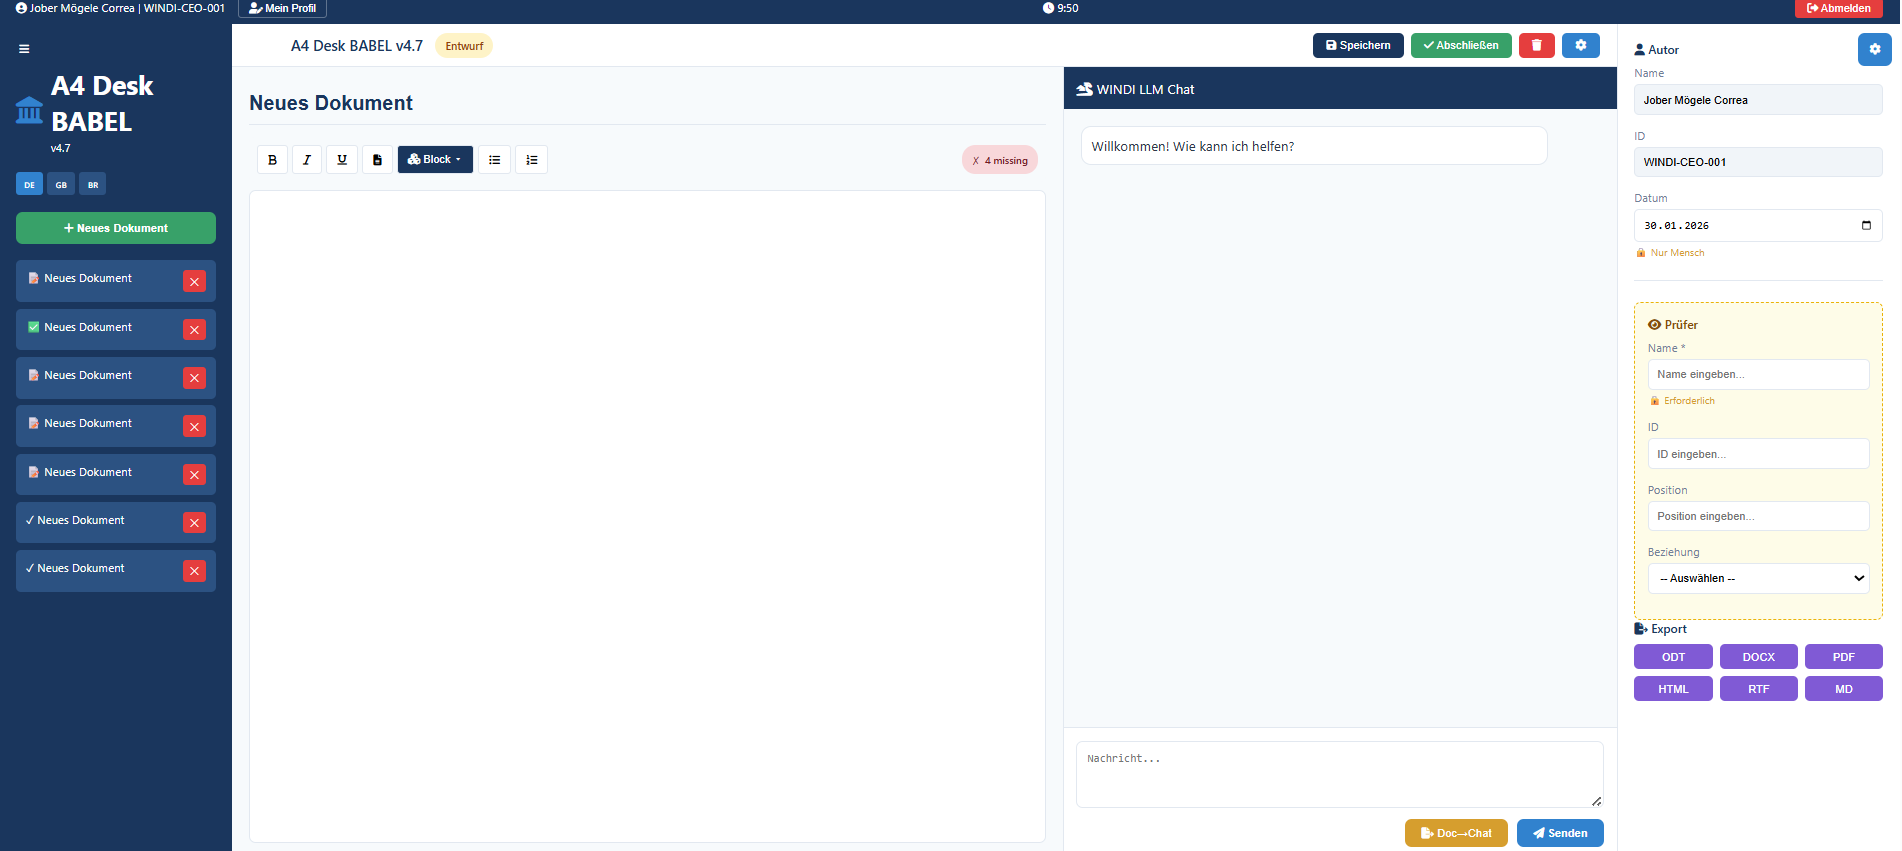Switch language to GB
The image size is (1902, 851).
(61, 184)
